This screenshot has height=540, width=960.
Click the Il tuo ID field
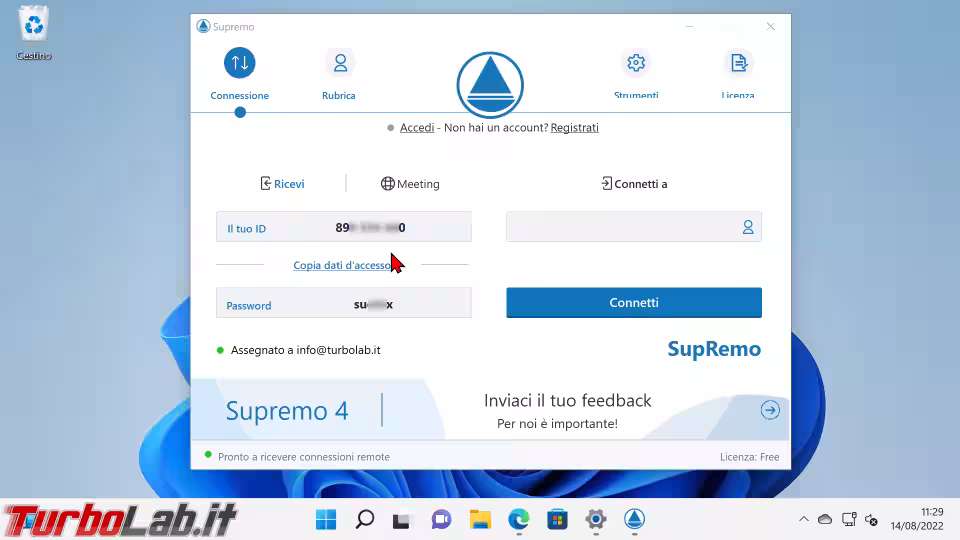point(343,227)
